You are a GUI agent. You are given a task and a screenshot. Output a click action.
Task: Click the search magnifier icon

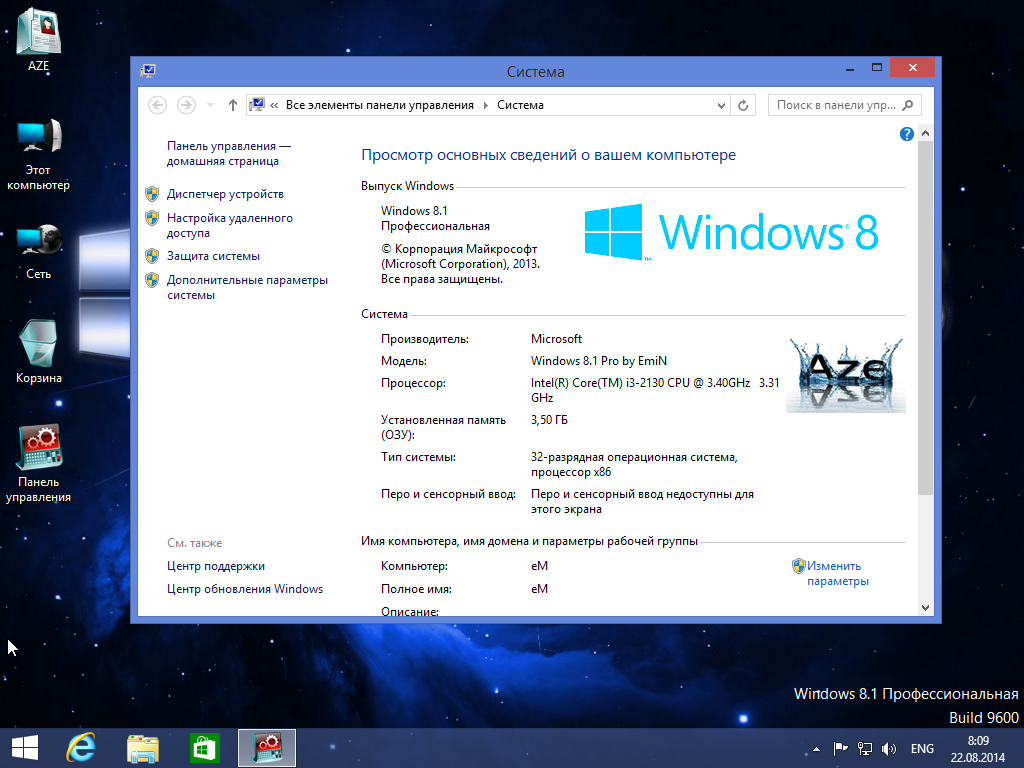click(908, 105)
